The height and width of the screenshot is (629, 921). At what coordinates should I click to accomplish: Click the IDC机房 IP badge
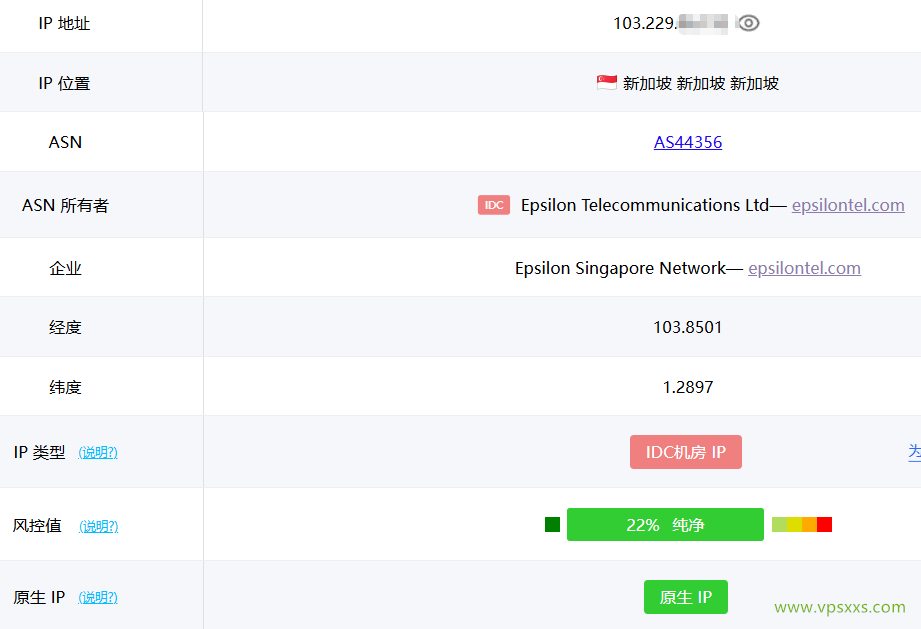[x=685, y=451]
